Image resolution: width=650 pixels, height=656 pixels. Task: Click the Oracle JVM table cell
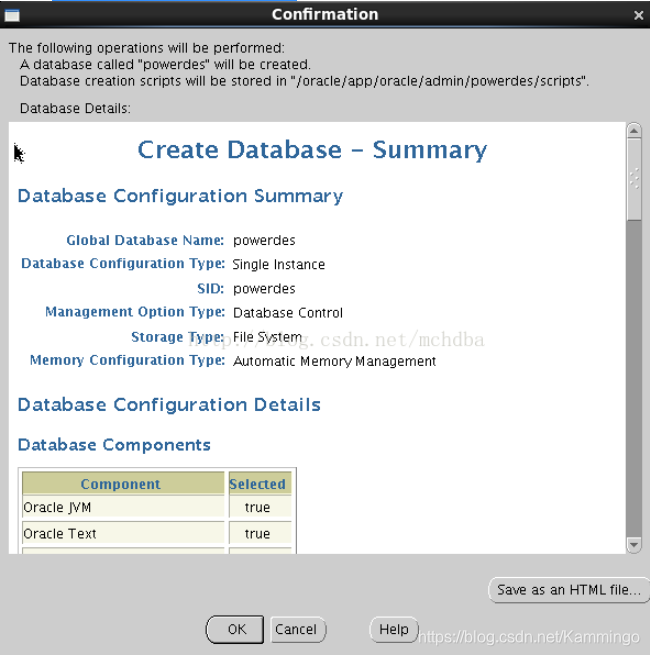tap(123, 507)
